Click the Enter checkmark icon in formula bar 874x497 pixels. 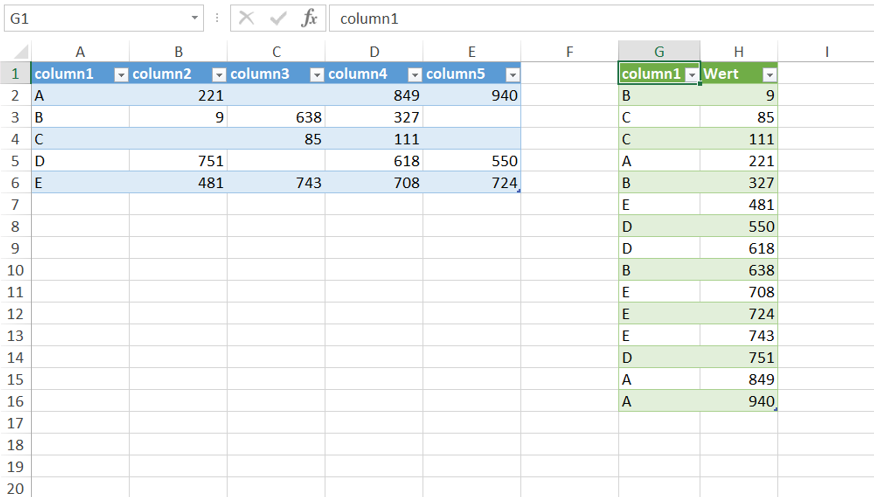click(x=278, y=18)
